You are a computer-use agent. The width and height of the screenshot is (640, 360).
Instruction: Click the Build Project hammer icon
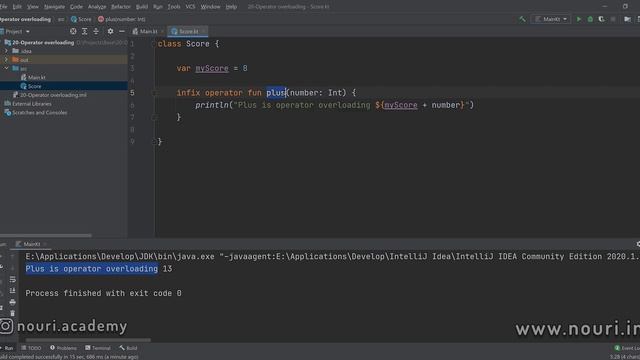522,19
